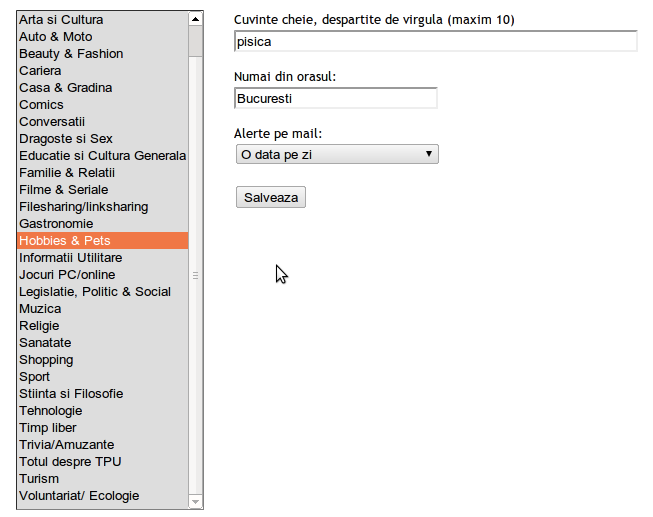Pick the Cariera list entry
Viewport: 653px width, 517px height.
click(x=102, y=71)
